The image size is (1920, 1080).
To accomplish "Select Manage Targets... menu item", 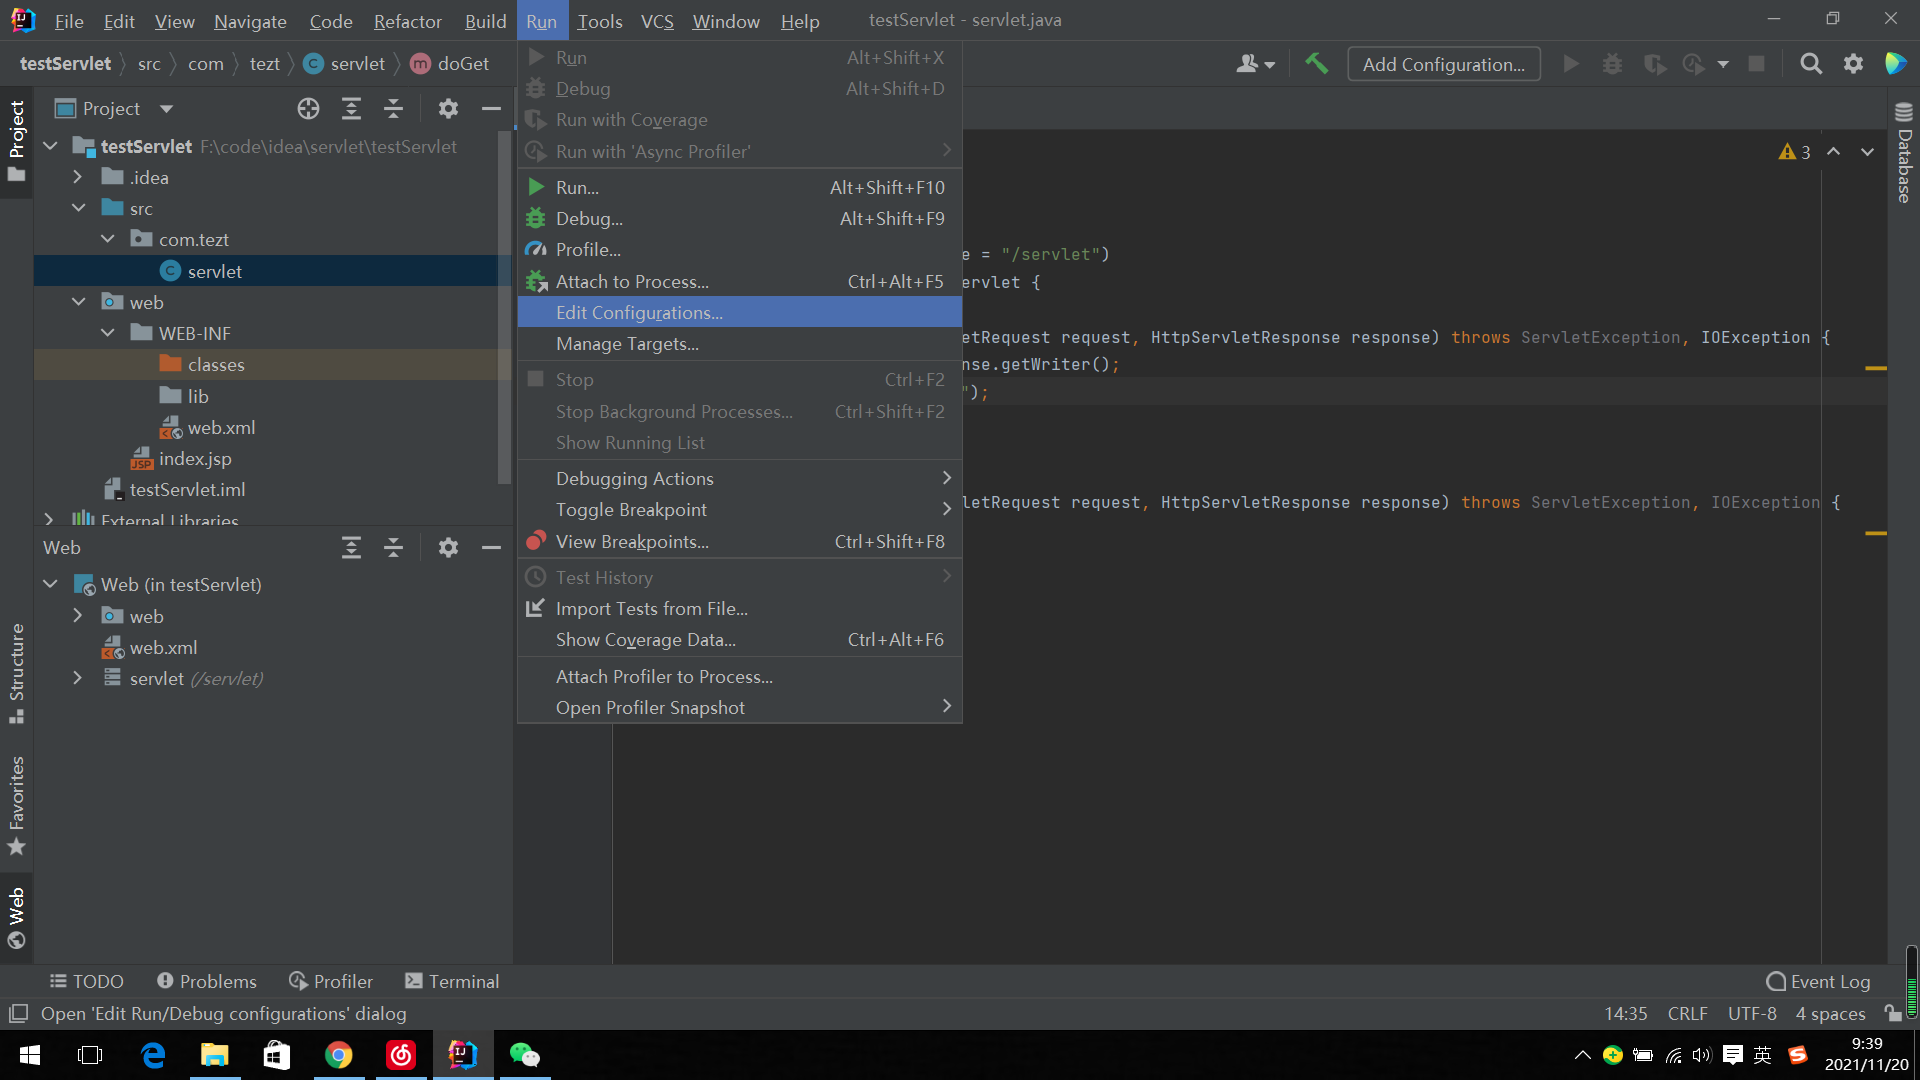I will (739, 343).
